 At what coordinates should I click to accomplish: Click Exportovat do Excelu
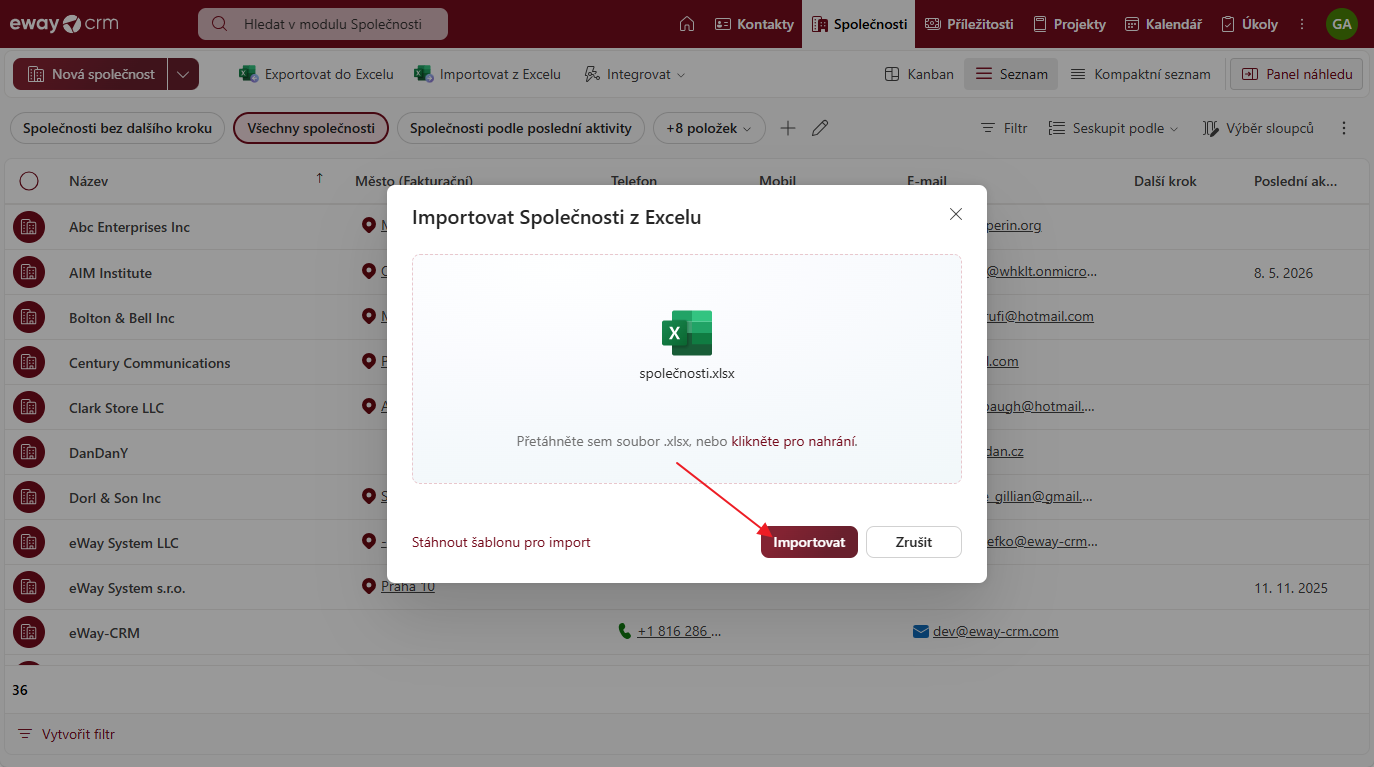point(316,74)
